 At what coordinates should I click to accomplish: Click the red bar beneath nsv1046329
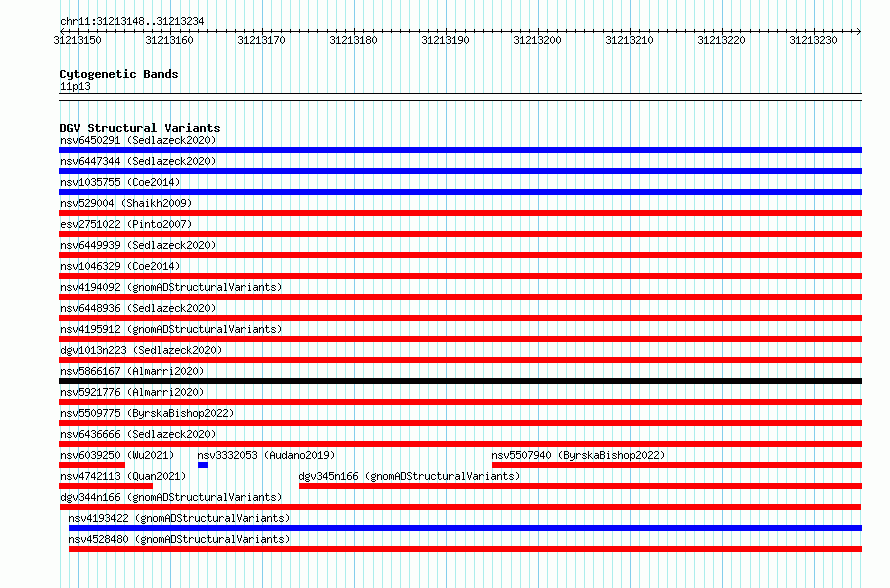[460, 276]
